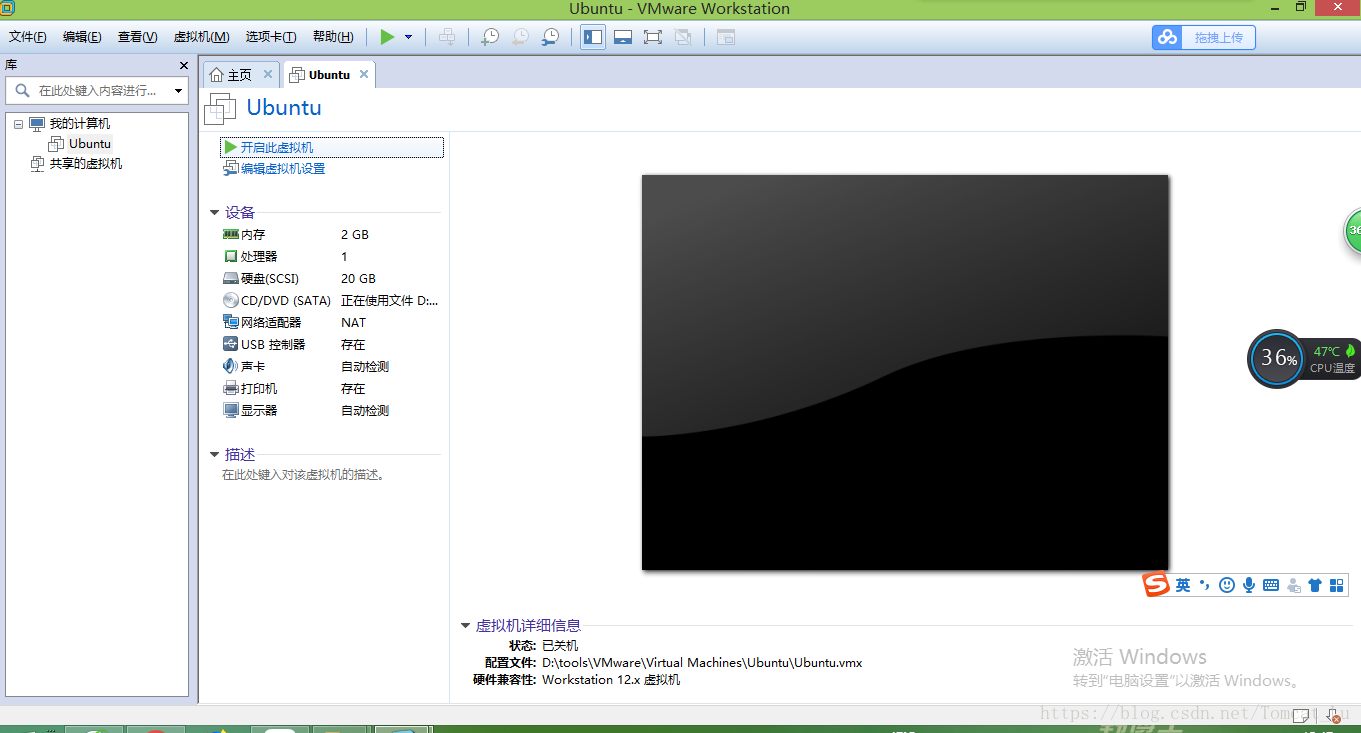Open the Sogou skin shirt icon
This screenshot has height=733, width=1361.
[1315, 586]
